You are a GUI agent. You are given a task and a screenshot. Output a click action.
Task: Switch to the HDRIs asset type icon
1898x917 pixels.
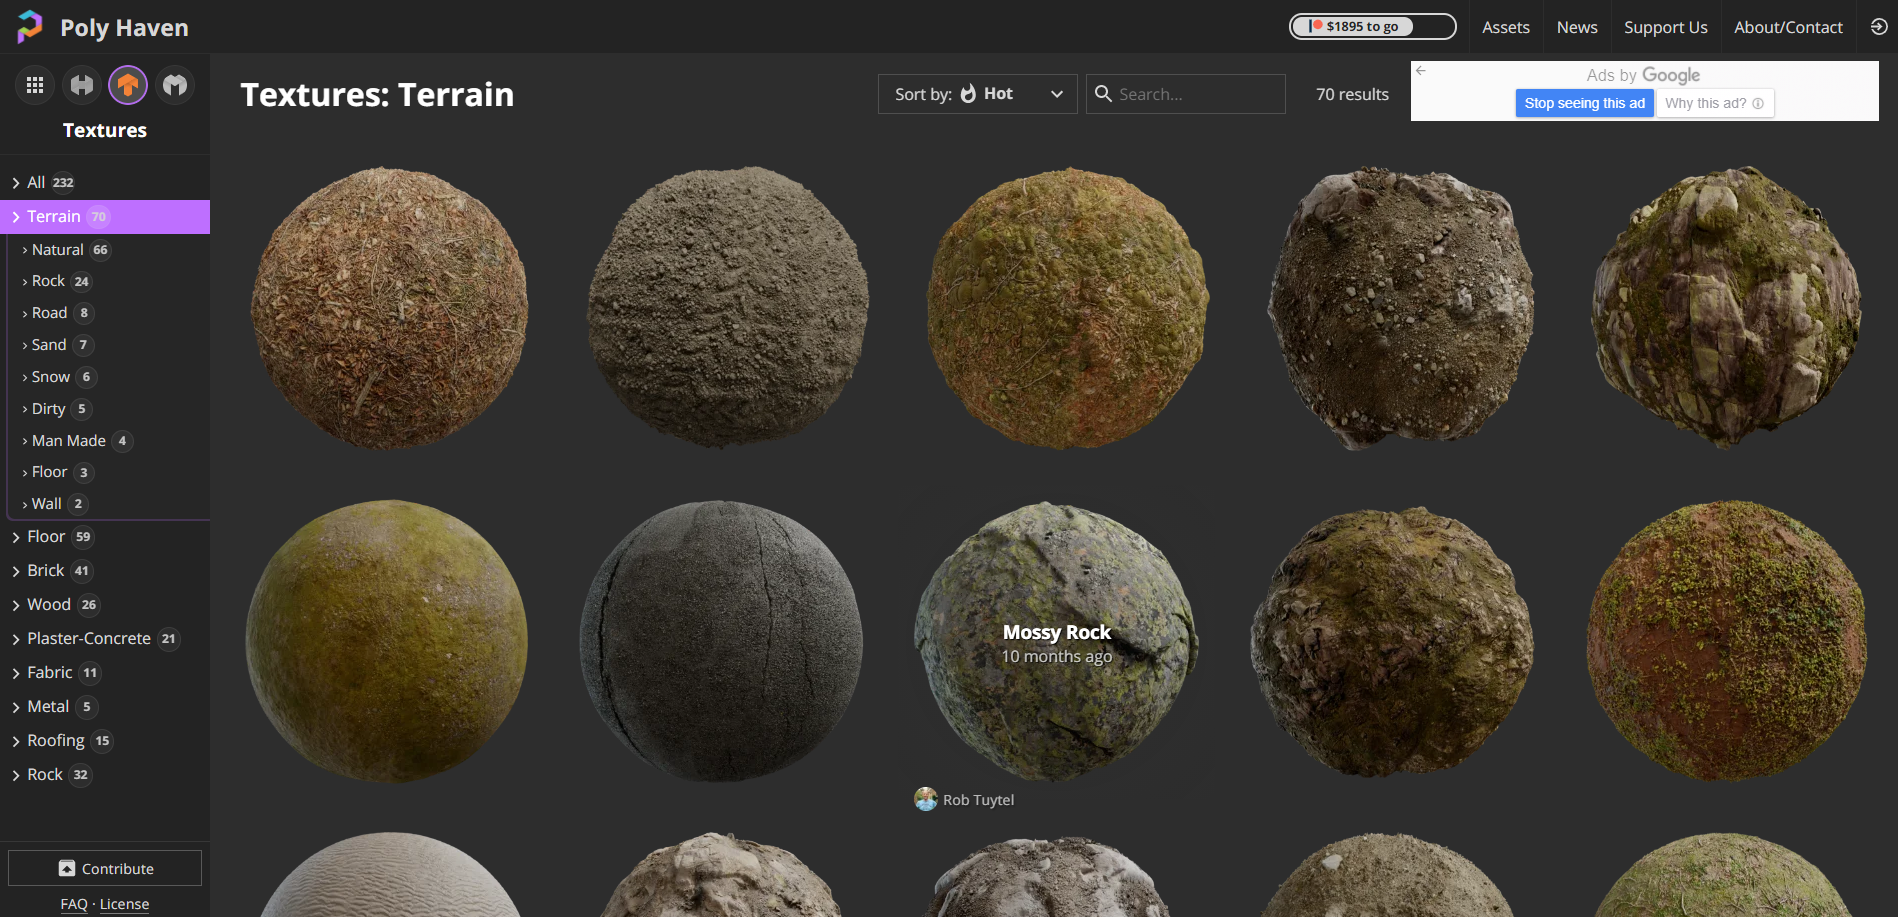[x=82, y=85]
